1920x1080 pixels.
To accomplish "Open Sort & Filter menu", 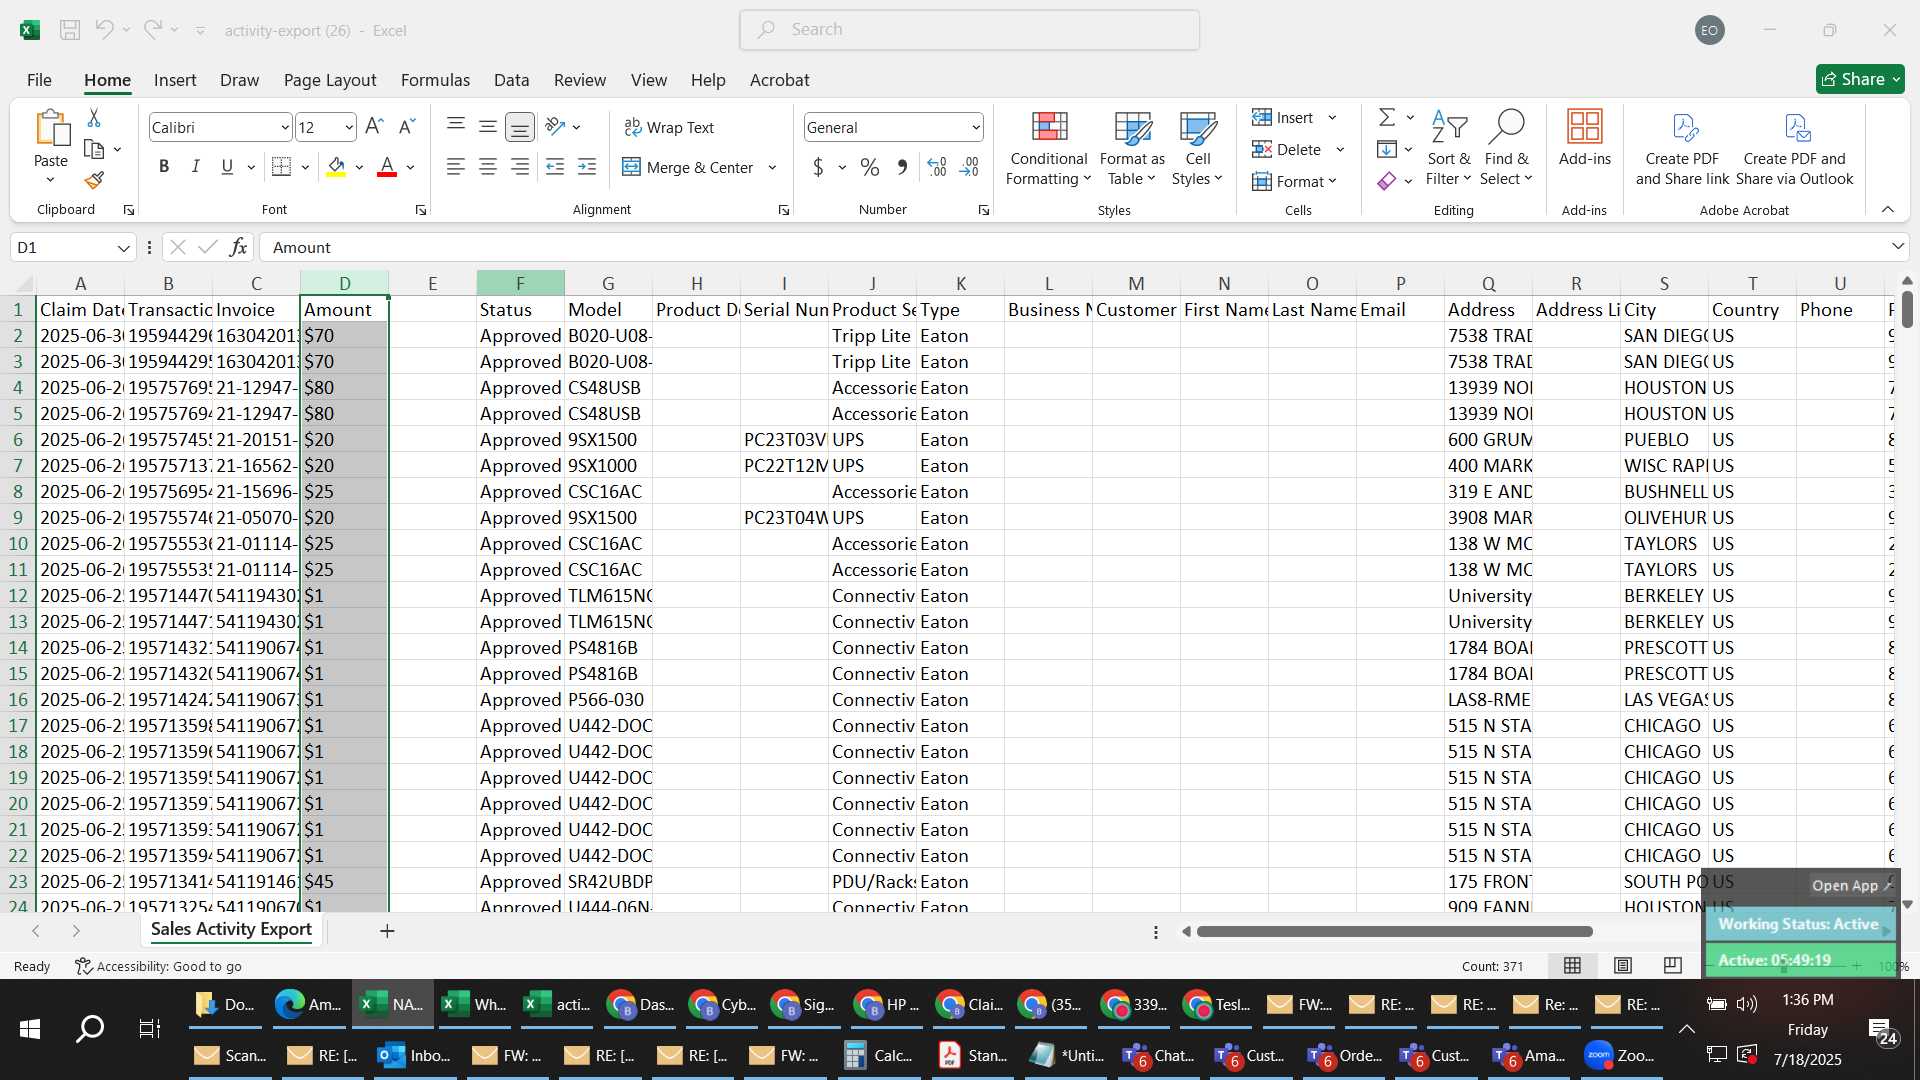I will (1449, 148).
